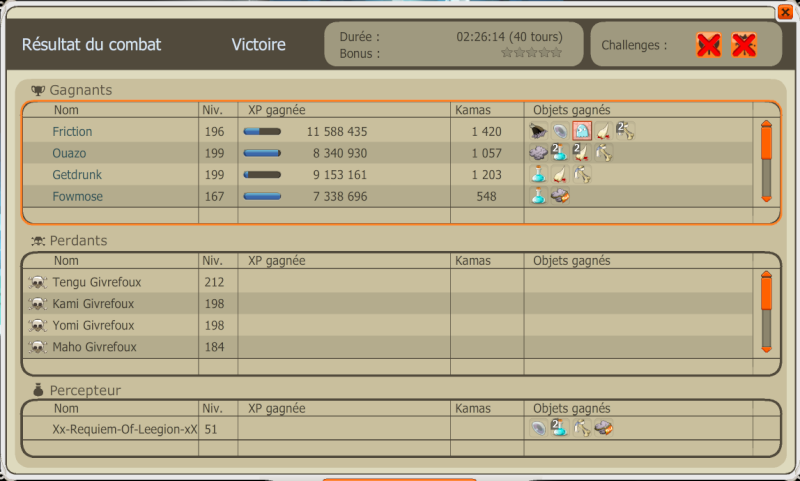View the first failed challenge icon

(x=709, y=45)
